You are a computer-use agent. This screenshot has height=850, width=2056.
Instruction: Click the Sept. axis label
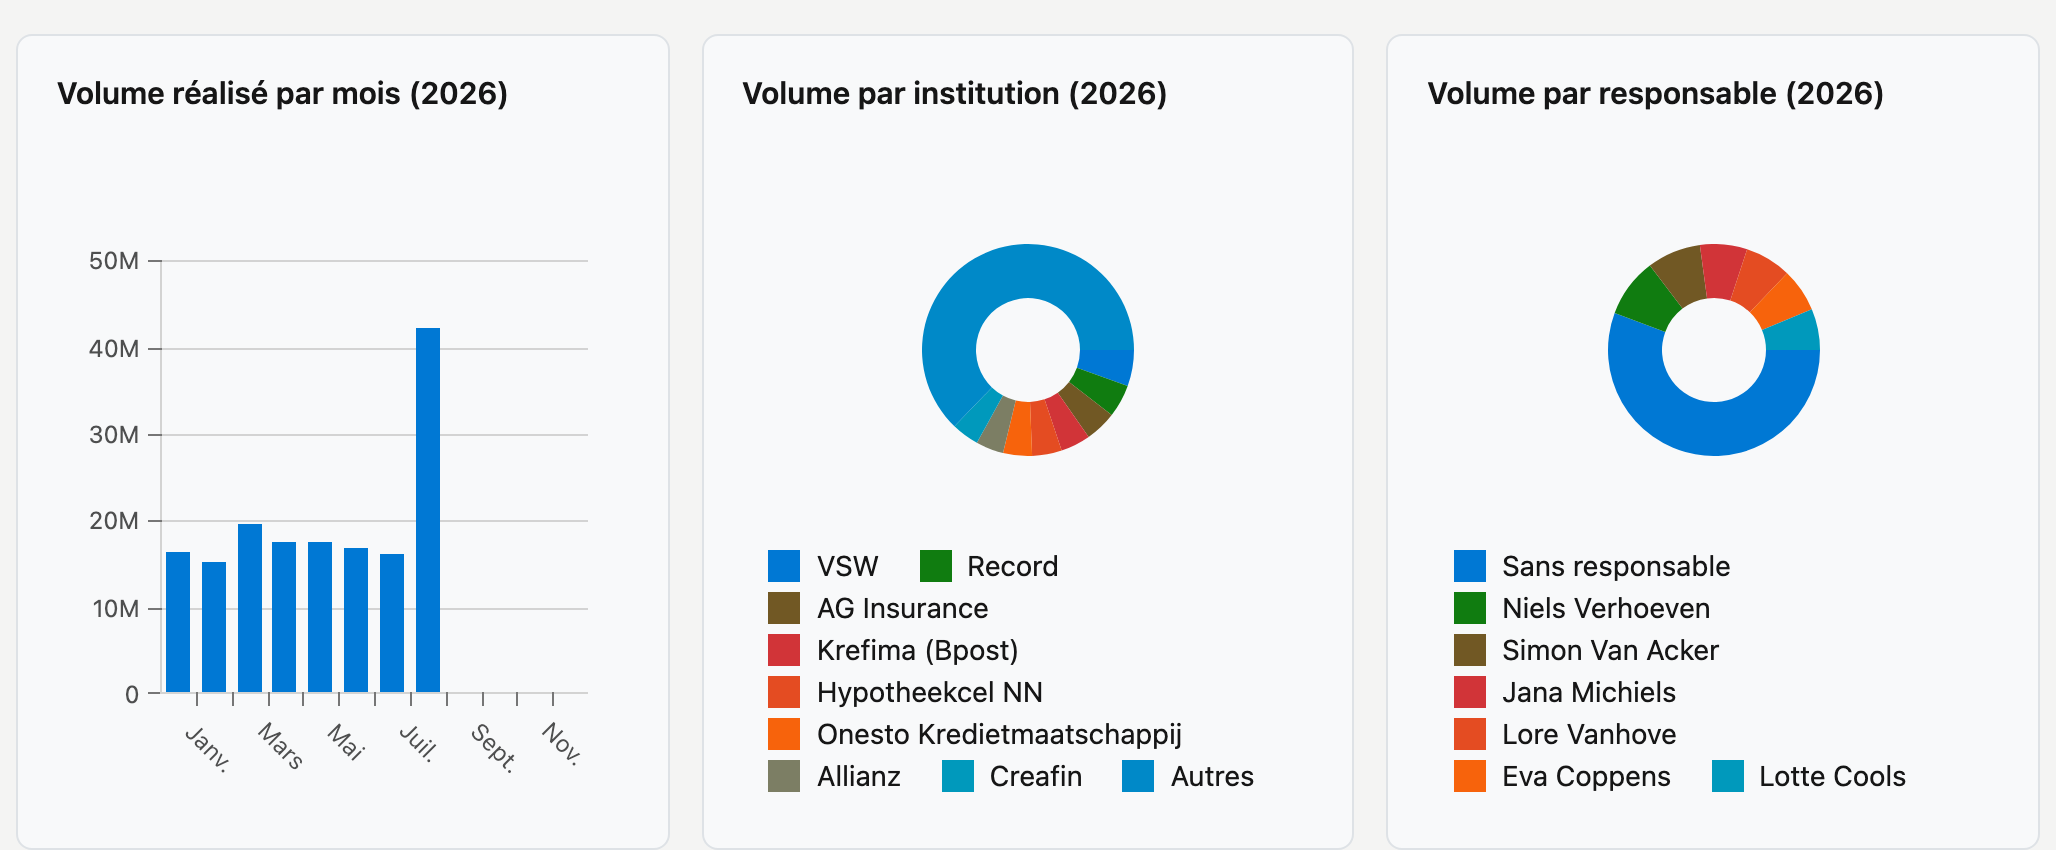(x=494, y=748)
